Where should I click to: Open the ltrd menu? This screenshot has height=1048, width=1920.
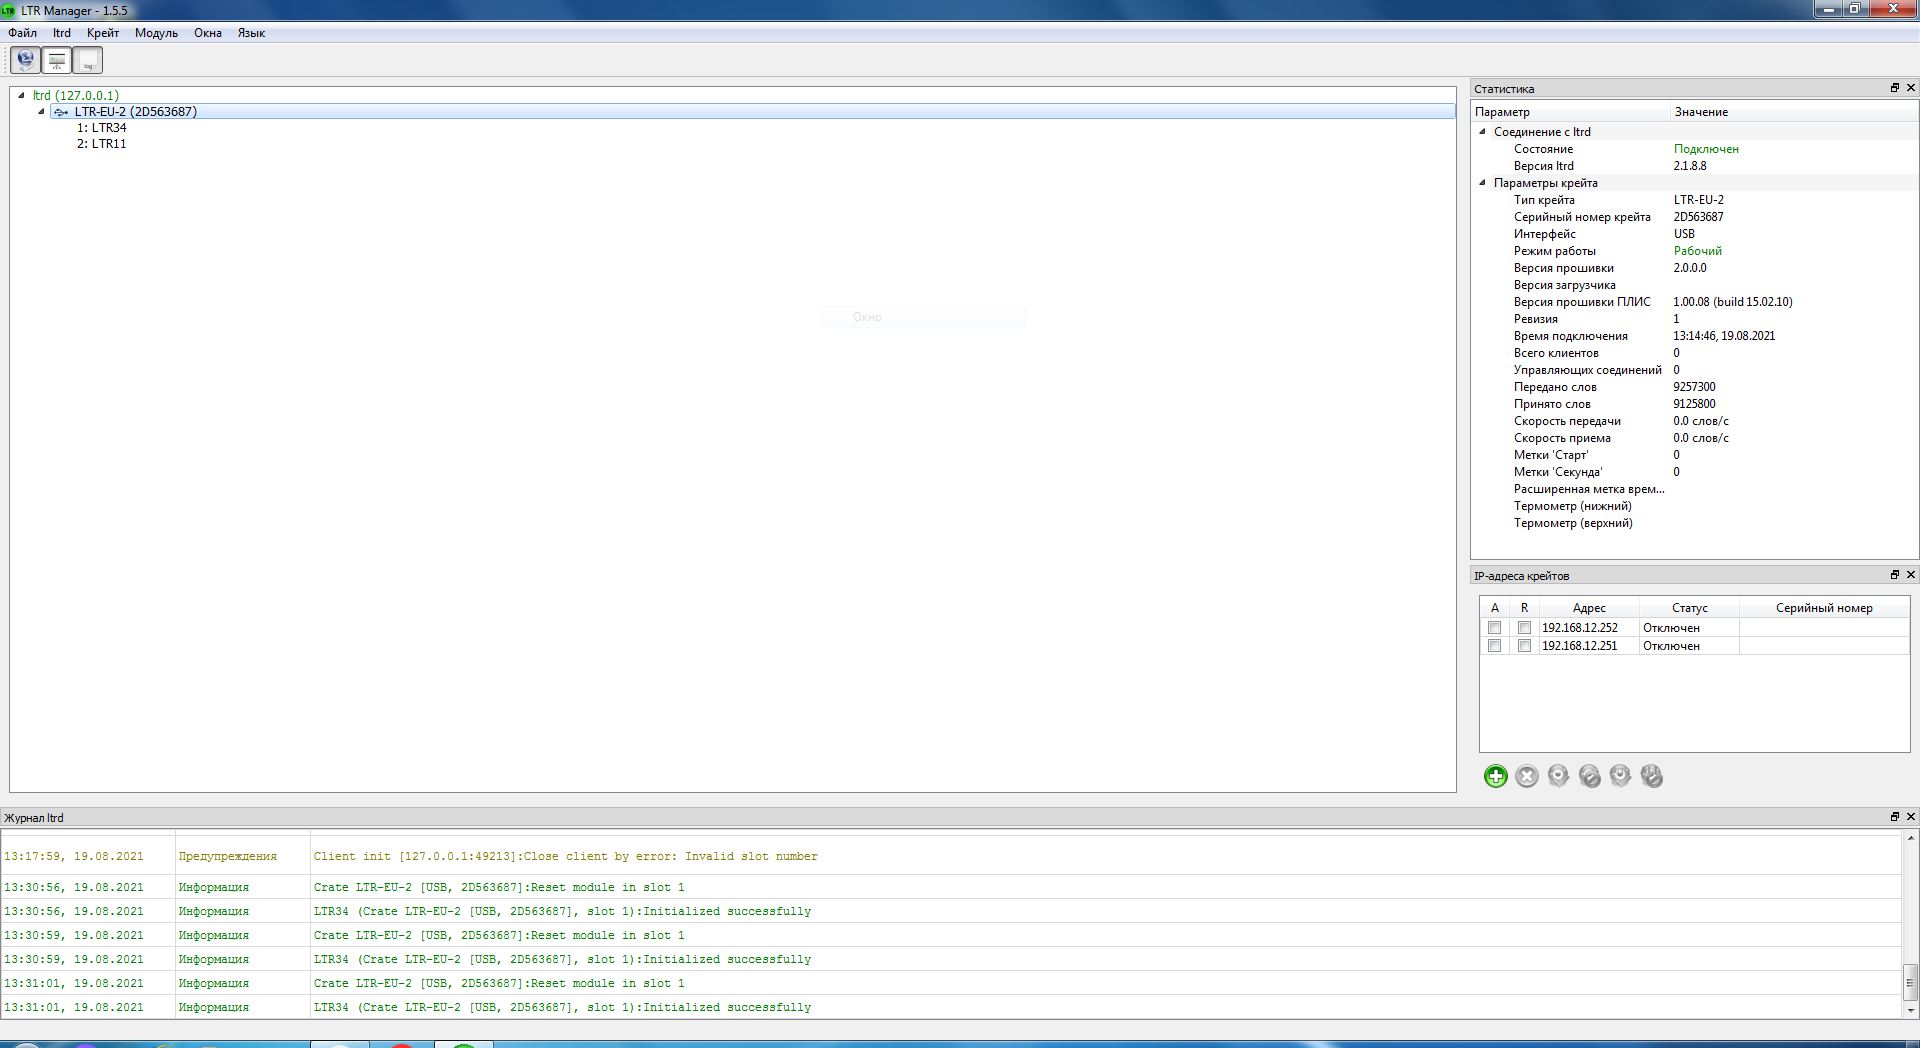(62, 33)
